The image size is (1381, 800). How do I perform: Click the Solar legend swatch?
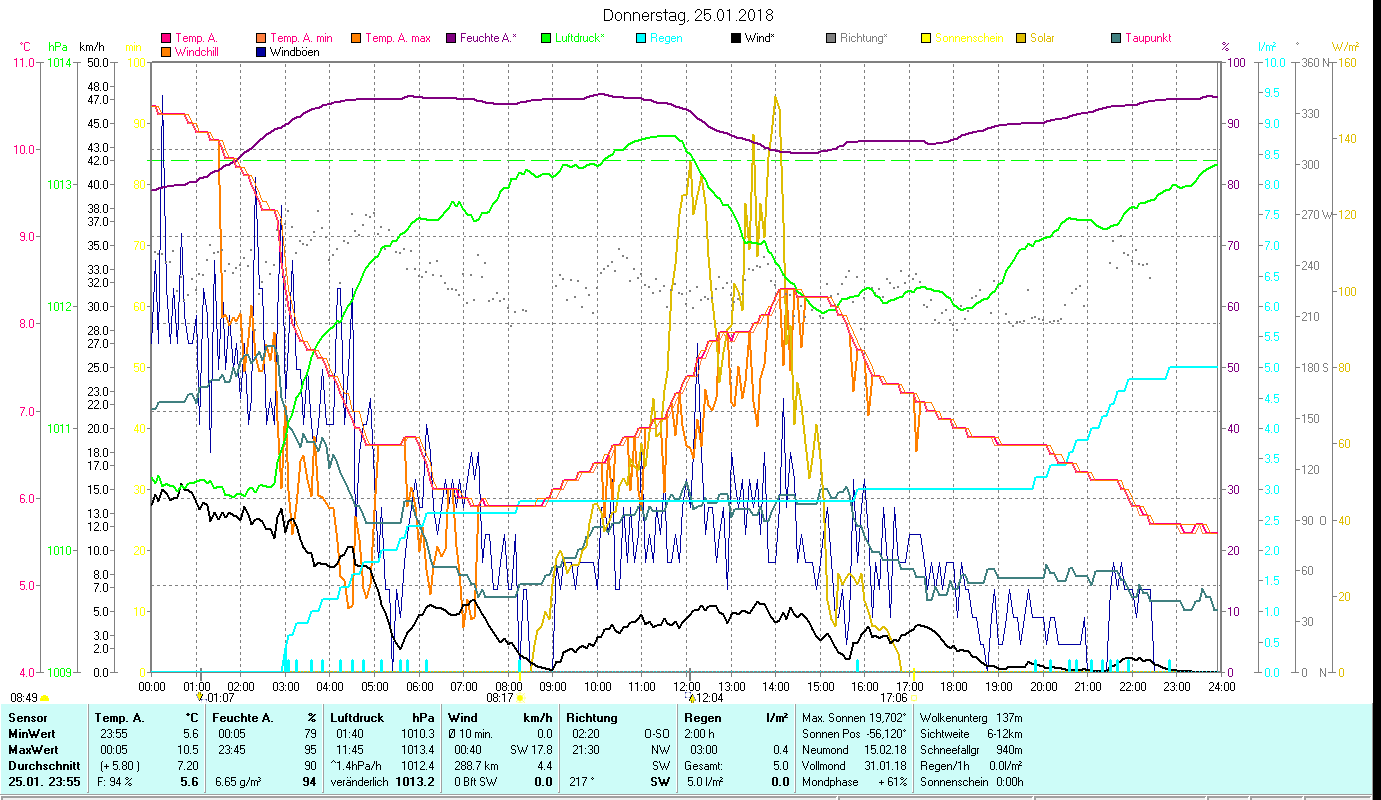click(x=1021, y=39)
